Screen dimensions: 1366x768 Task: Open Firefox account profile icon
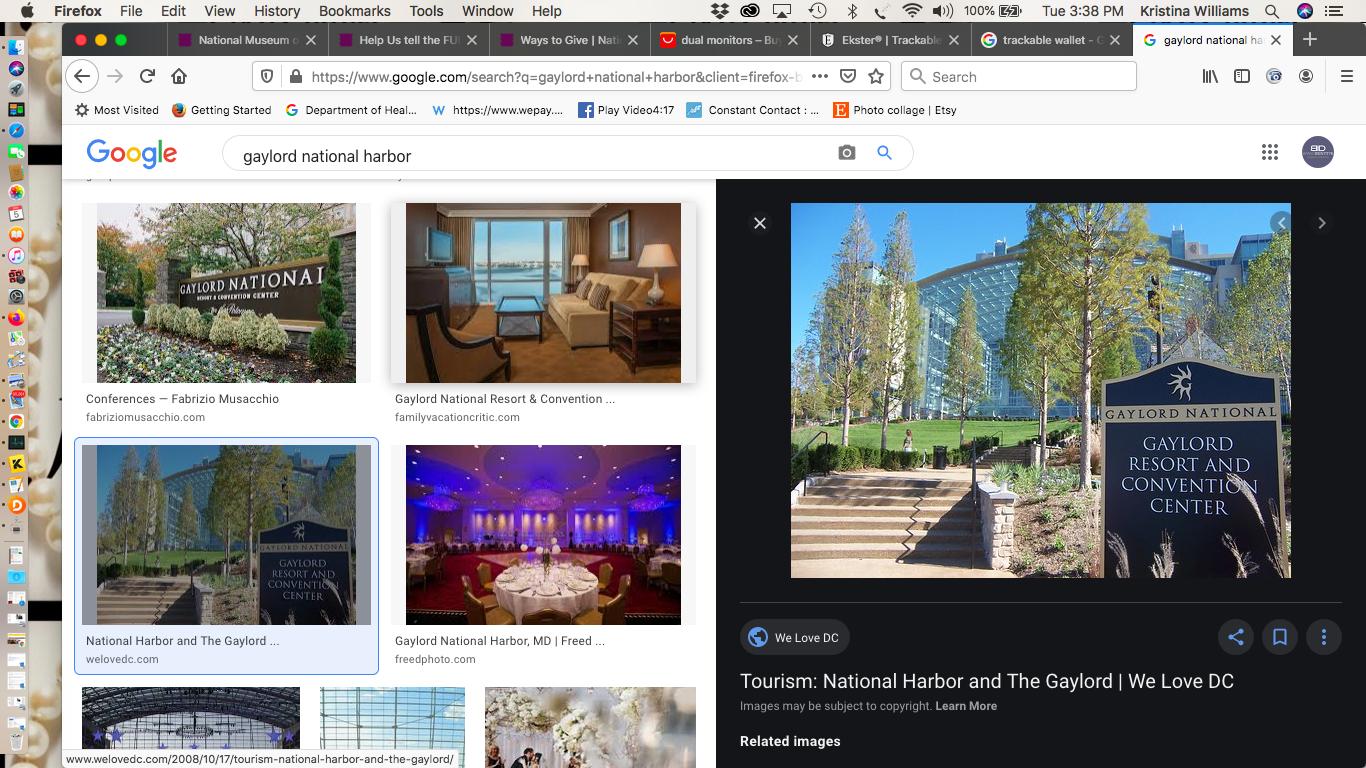pos(1306,77)
